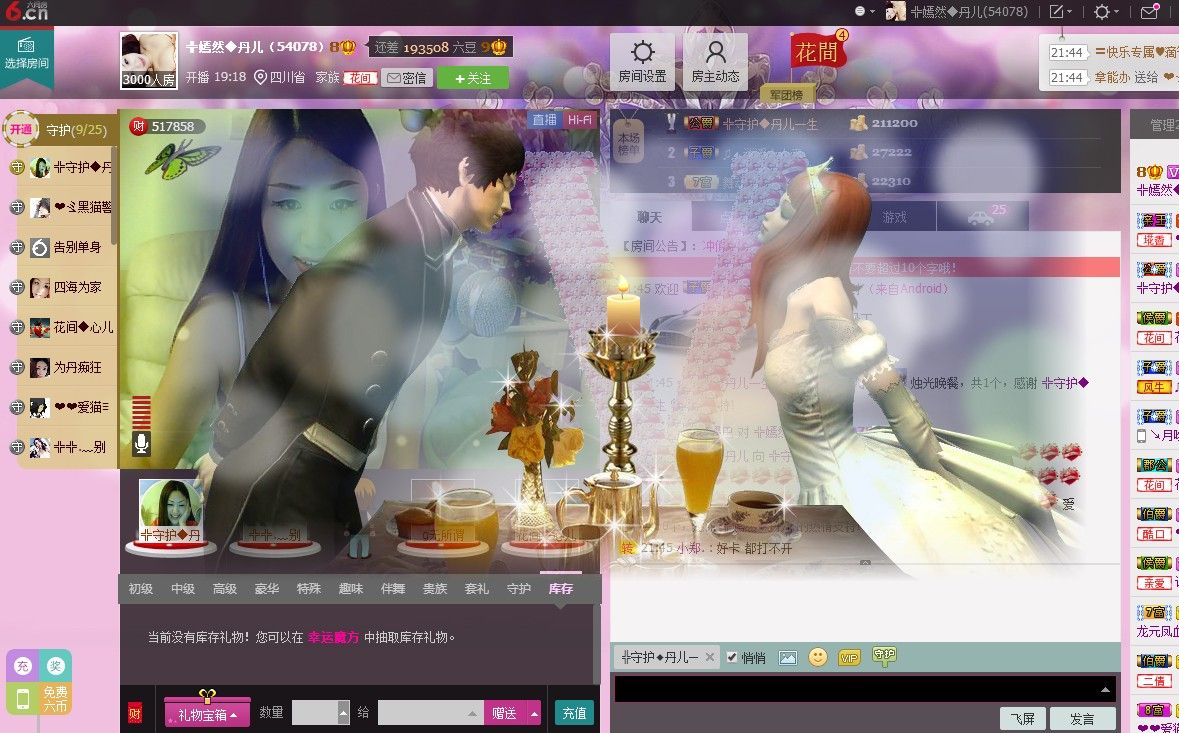Select the 趣味 gift tab
This screenshot has height=733, width=1179.
coord(350,589)
